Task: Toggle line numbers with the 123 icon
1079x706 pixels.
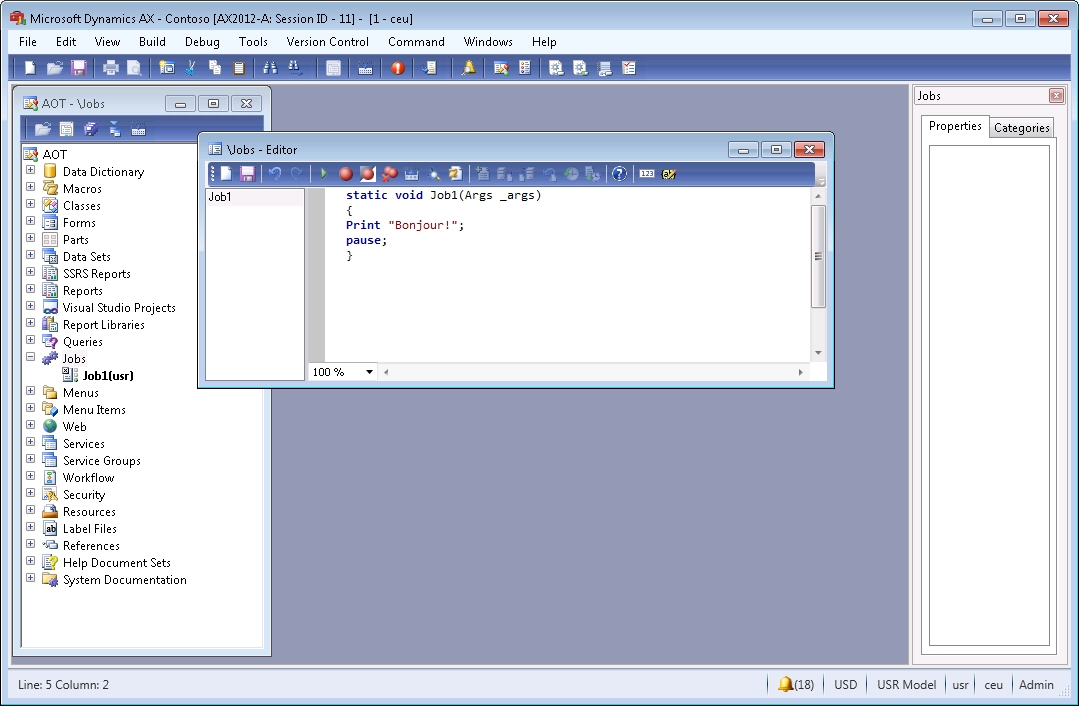Action: click(x=647, y=174)
